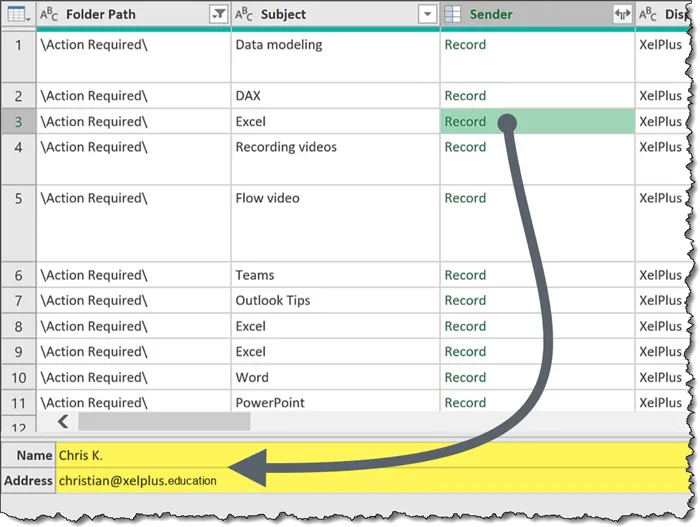
Task: Click the table menu icon in top-left corner
Action: (x=19, y=14)
